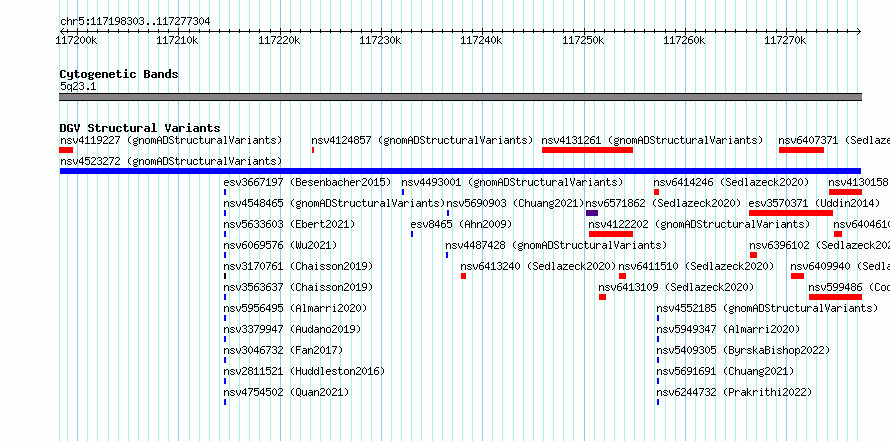The image size is (890, 441).
Task: Select the red bar under nsv6407371
Action: 801,150
